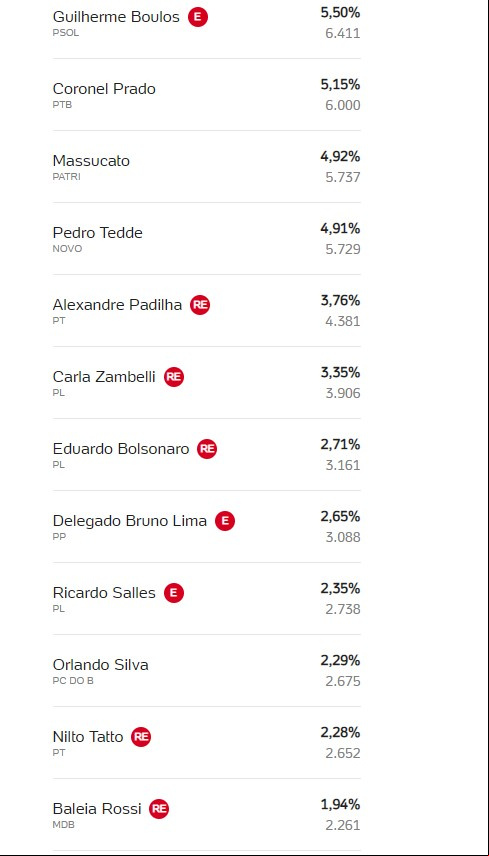Click on Pedro Tedde's name
This screenshot has width=489, height=856.
tap(98, 233)
